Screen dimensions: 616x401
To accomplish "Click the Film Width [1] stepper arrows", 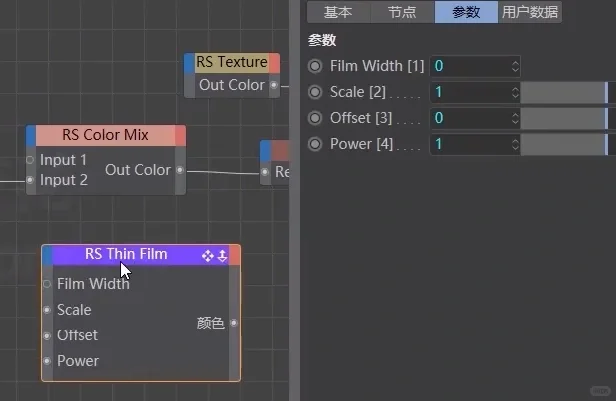I will click(515, 66).
